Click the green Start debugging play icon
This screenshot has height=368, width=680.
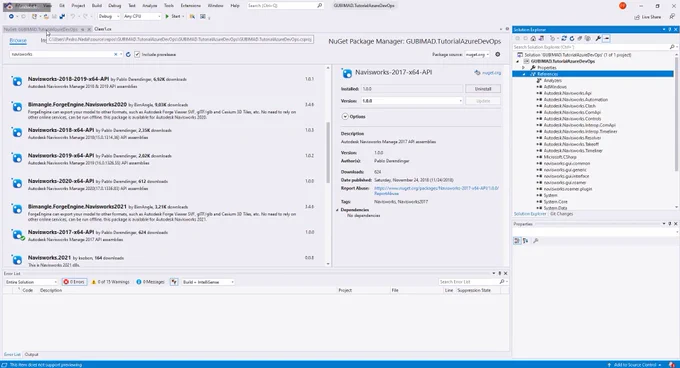167,16
